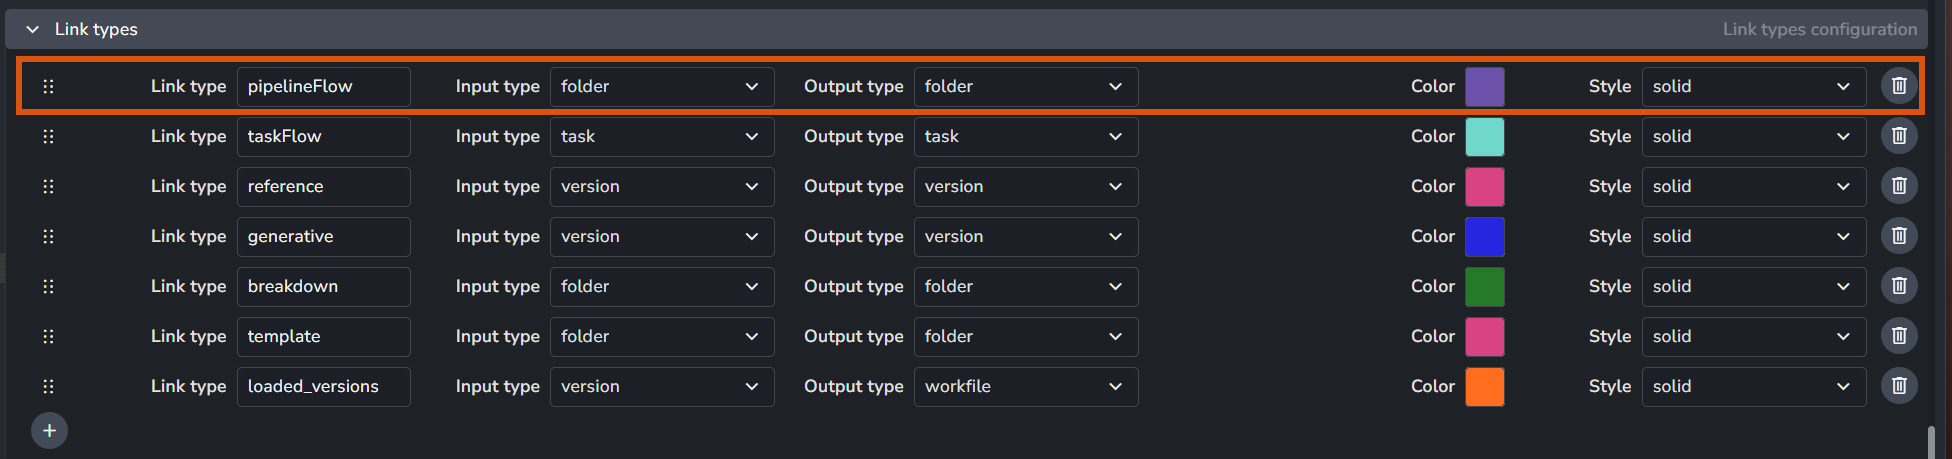This screenshot has width=1952, height=459.
Task: Remove the breakdown link type
Action: point(1898,286)
